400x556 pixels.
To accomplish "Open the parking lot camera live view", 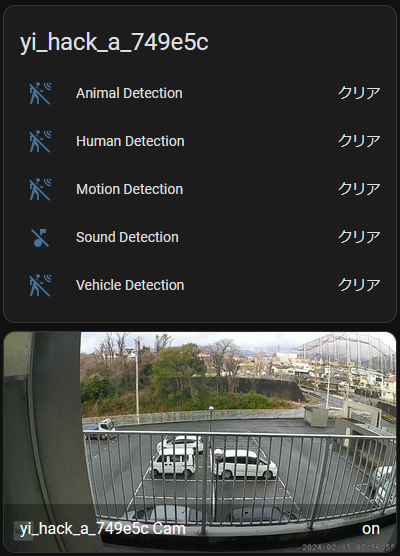I will tap(200, 442).
